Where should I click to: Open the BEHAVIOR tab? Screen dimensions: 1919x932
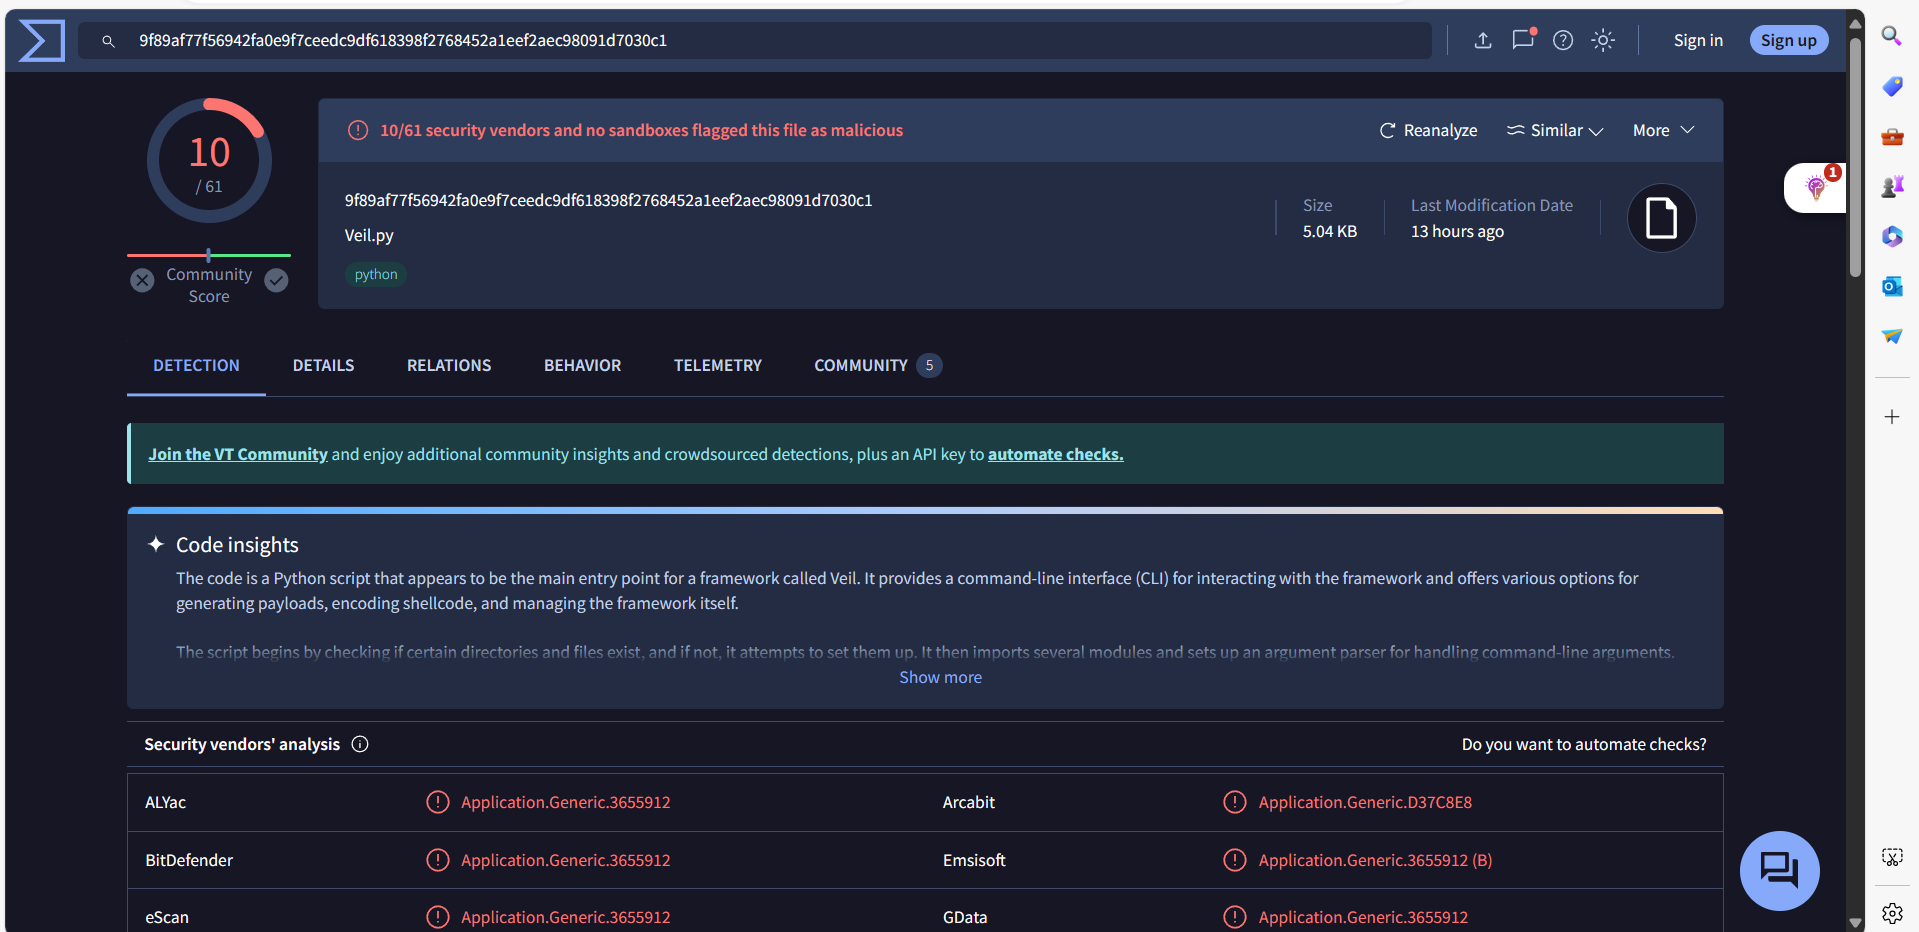(583, 366)
